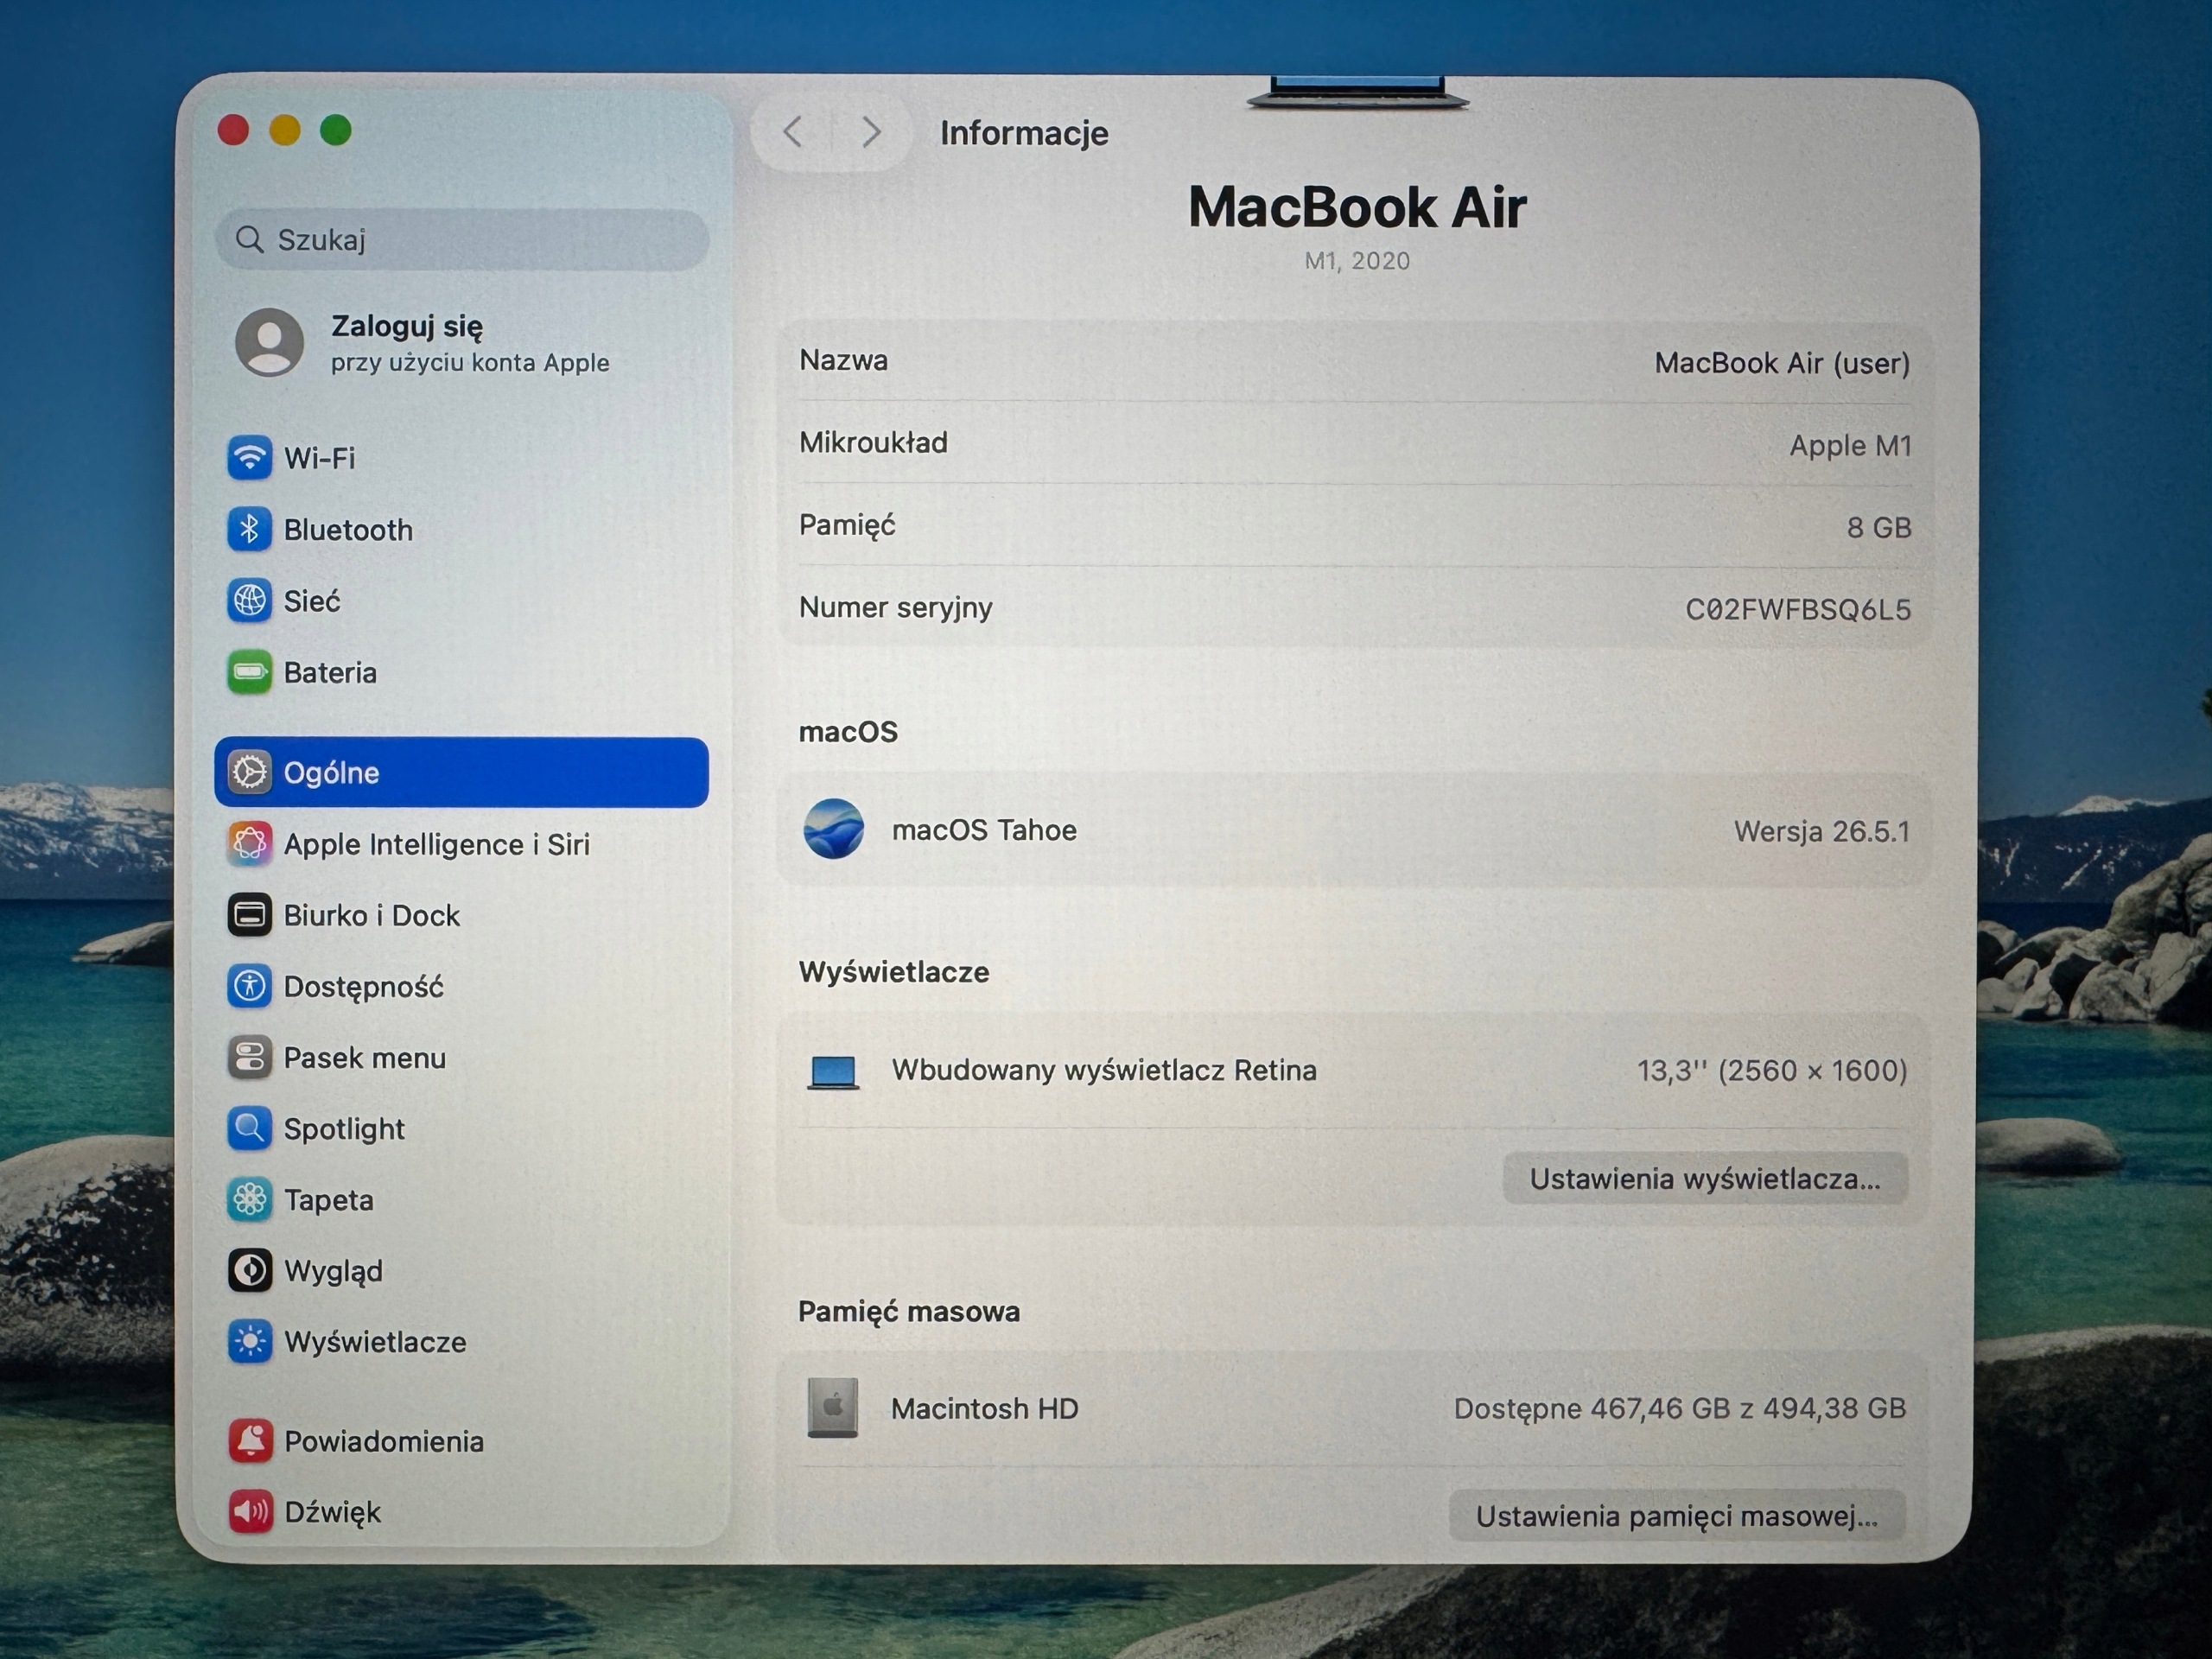2212x1659 pixels.
Task: Choose Sieć in the sidebar
Action: coord(312,601)
